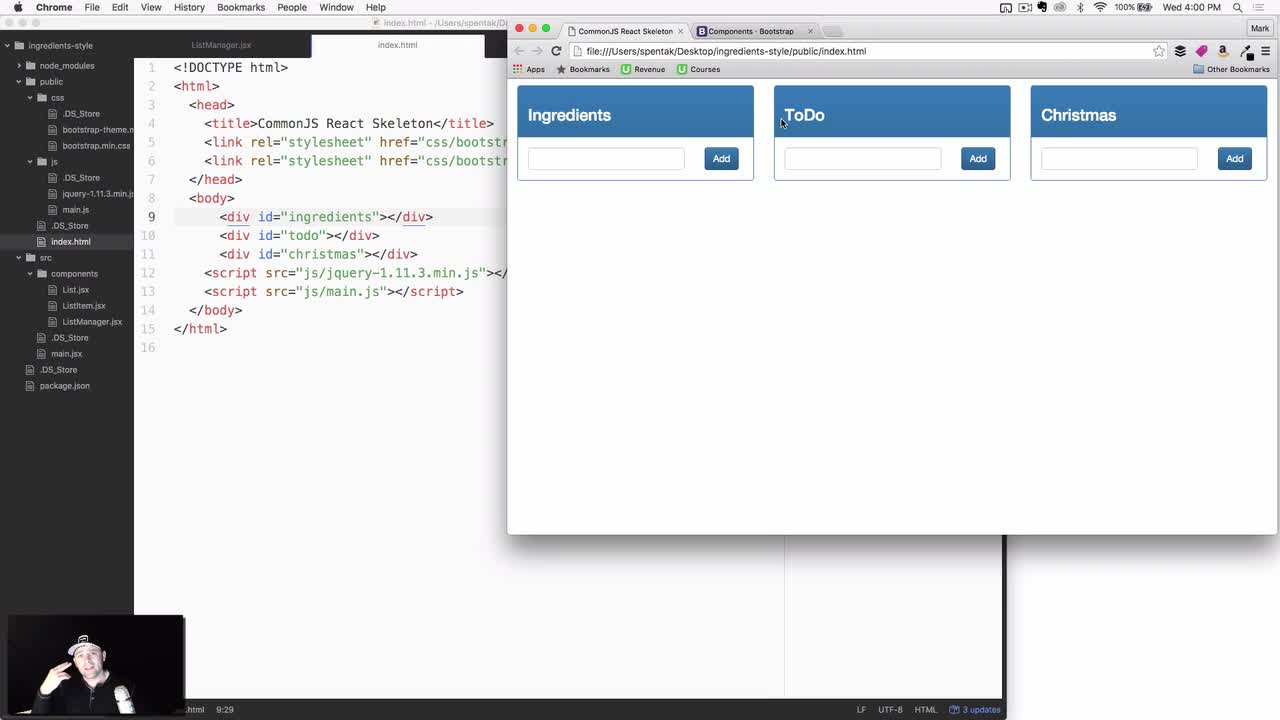Click the pink tag extension icon
1280x720 pixels.
(x=1201, y=51)
